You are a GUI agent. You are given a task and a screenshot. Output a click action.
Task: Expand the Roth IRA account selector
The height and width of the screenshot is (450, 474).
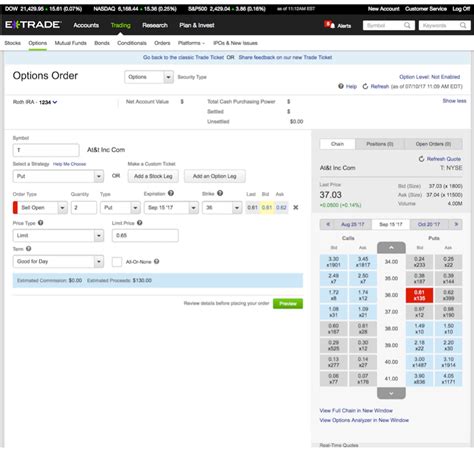coord(35,102)
